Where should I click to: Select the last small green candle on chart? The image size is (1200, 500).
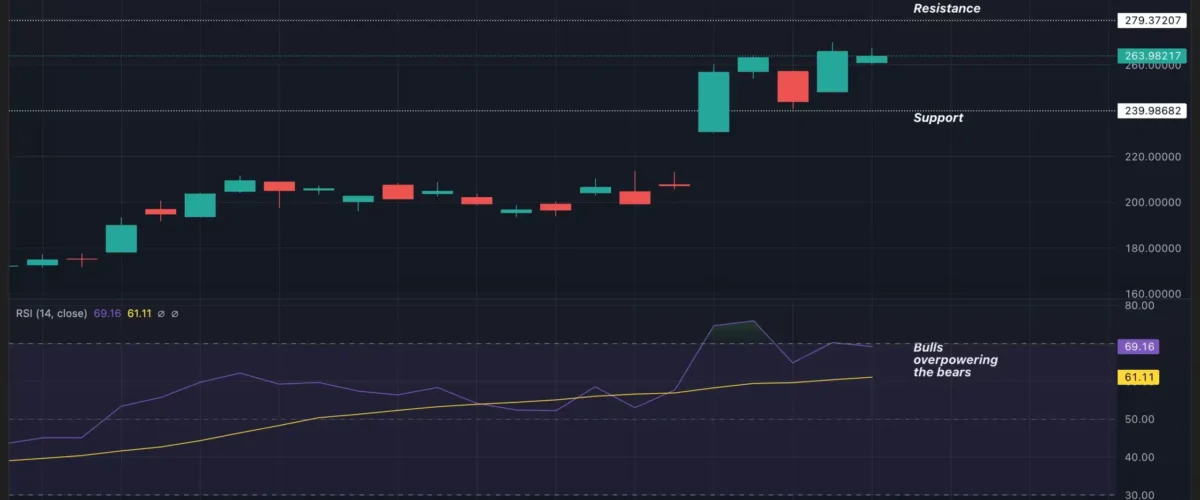(871, 59)
